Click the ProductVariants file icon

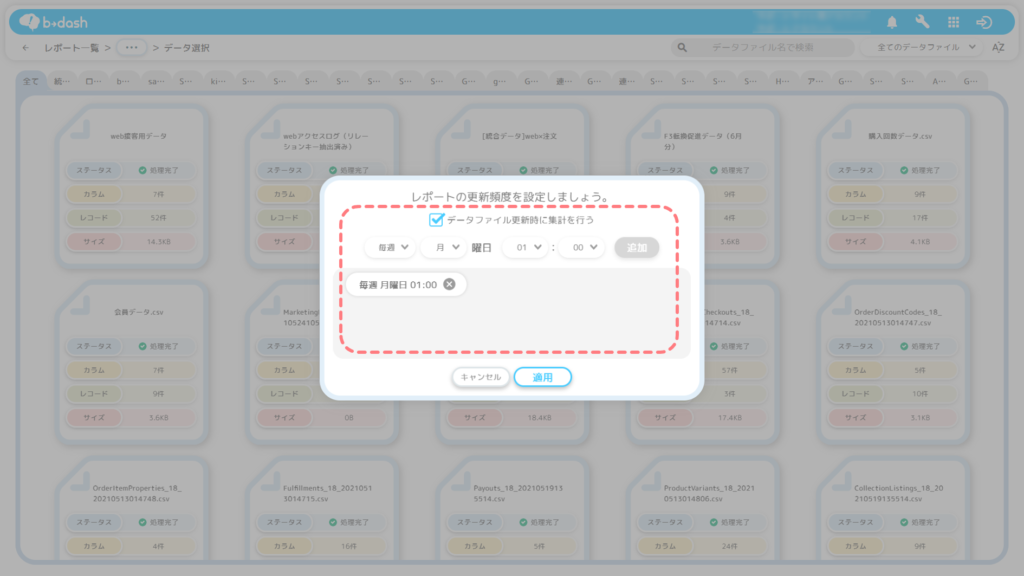click(652, 481)
